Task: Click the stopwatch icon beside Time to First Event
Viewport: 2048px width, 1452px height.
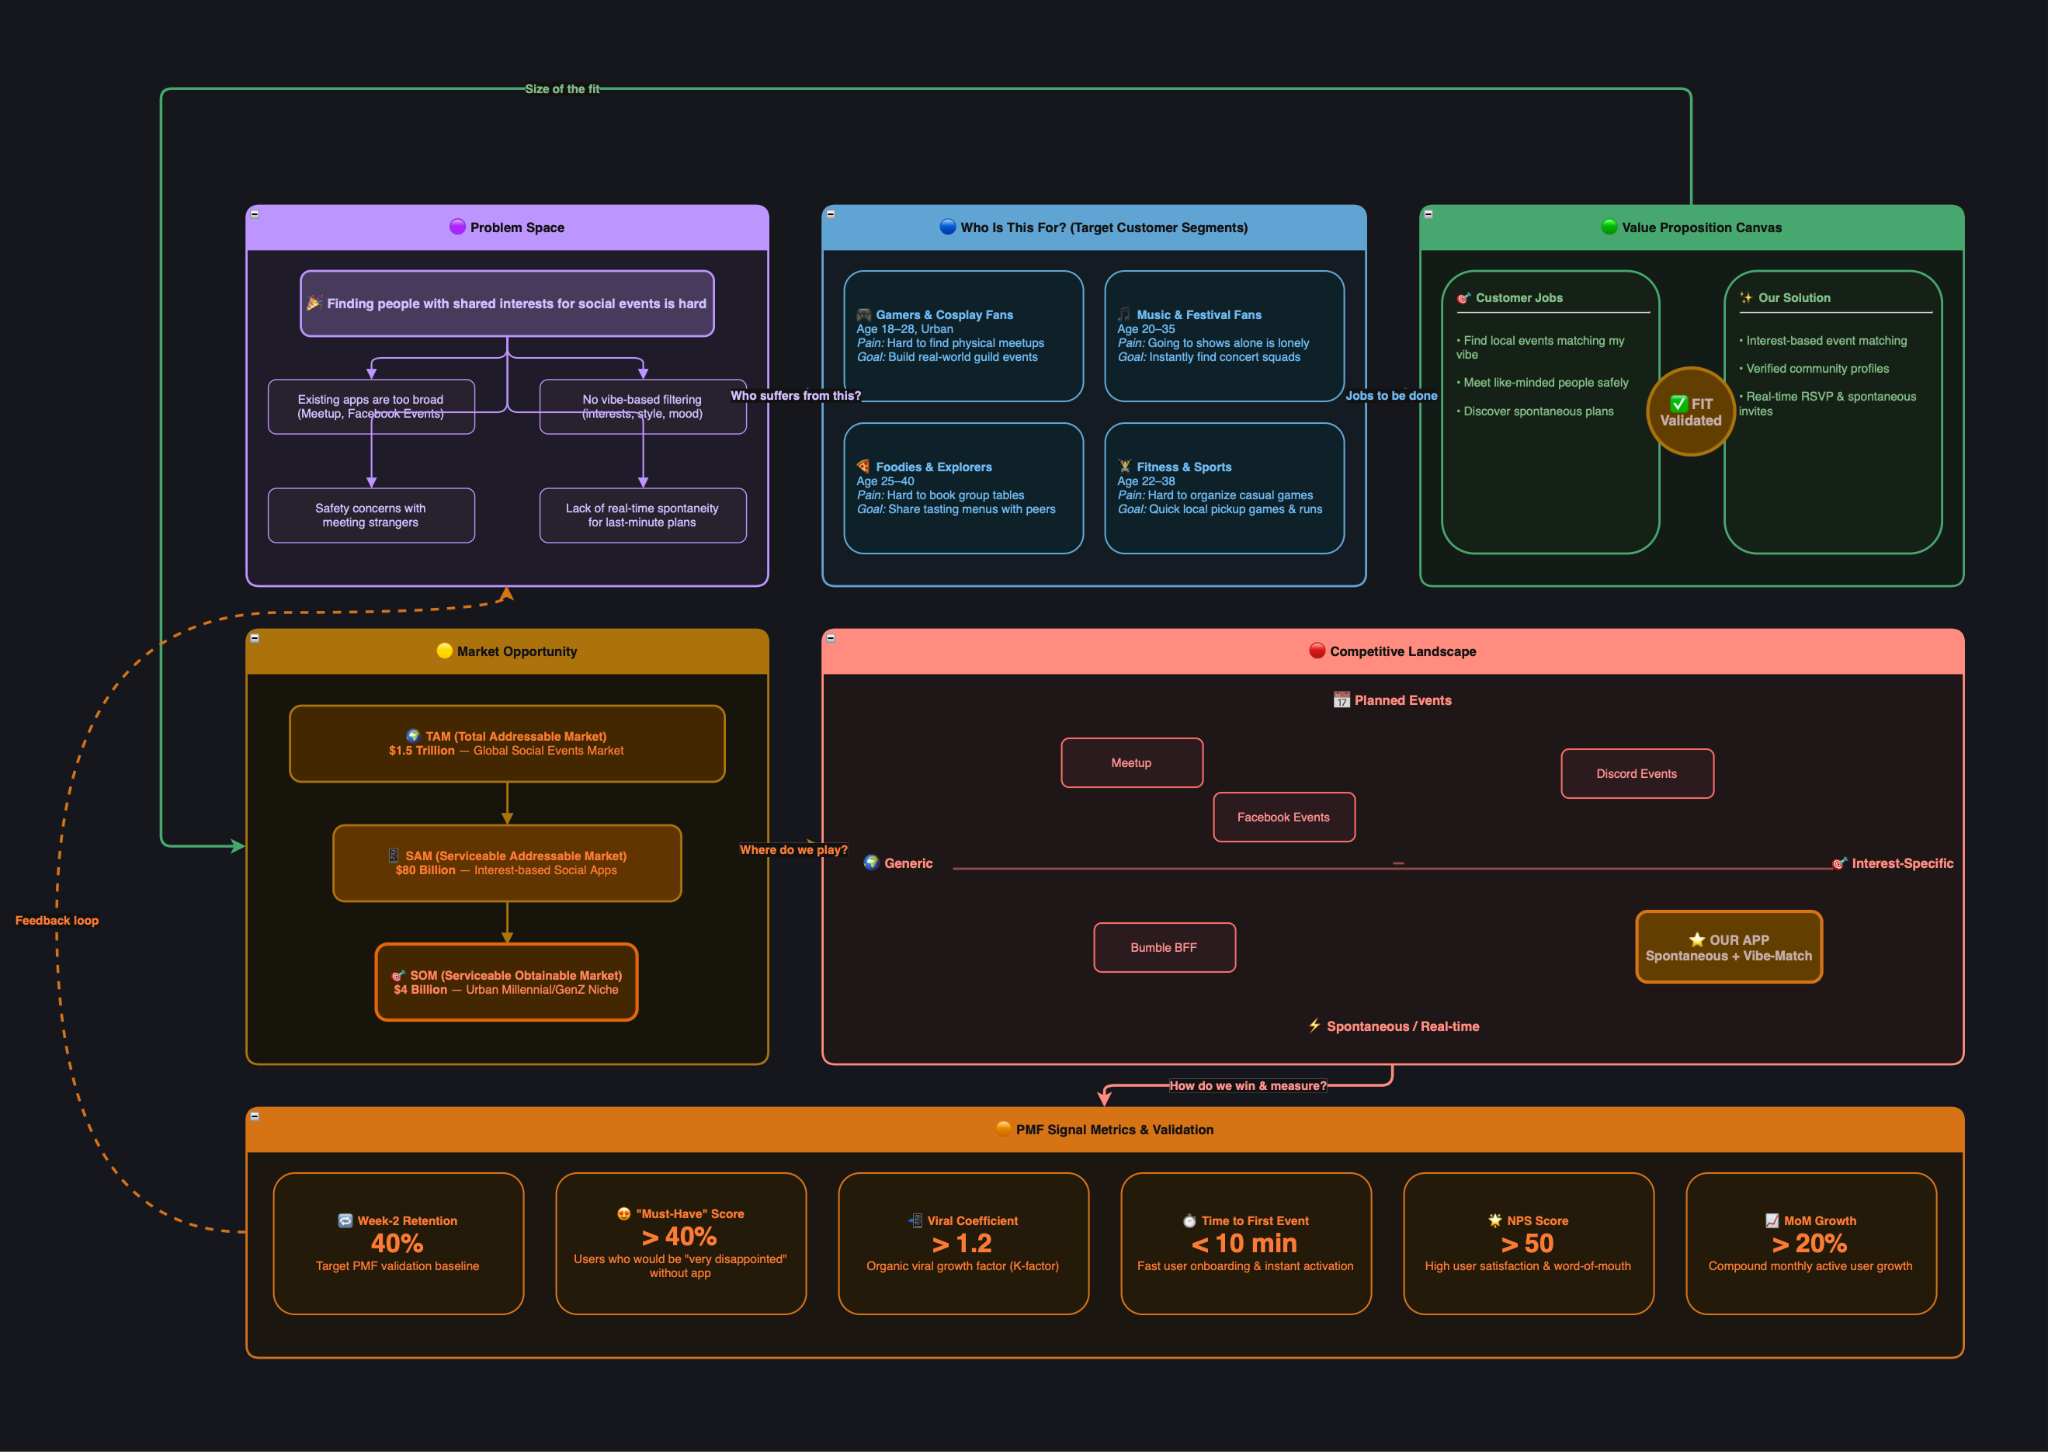Action: [1190, 1220]
